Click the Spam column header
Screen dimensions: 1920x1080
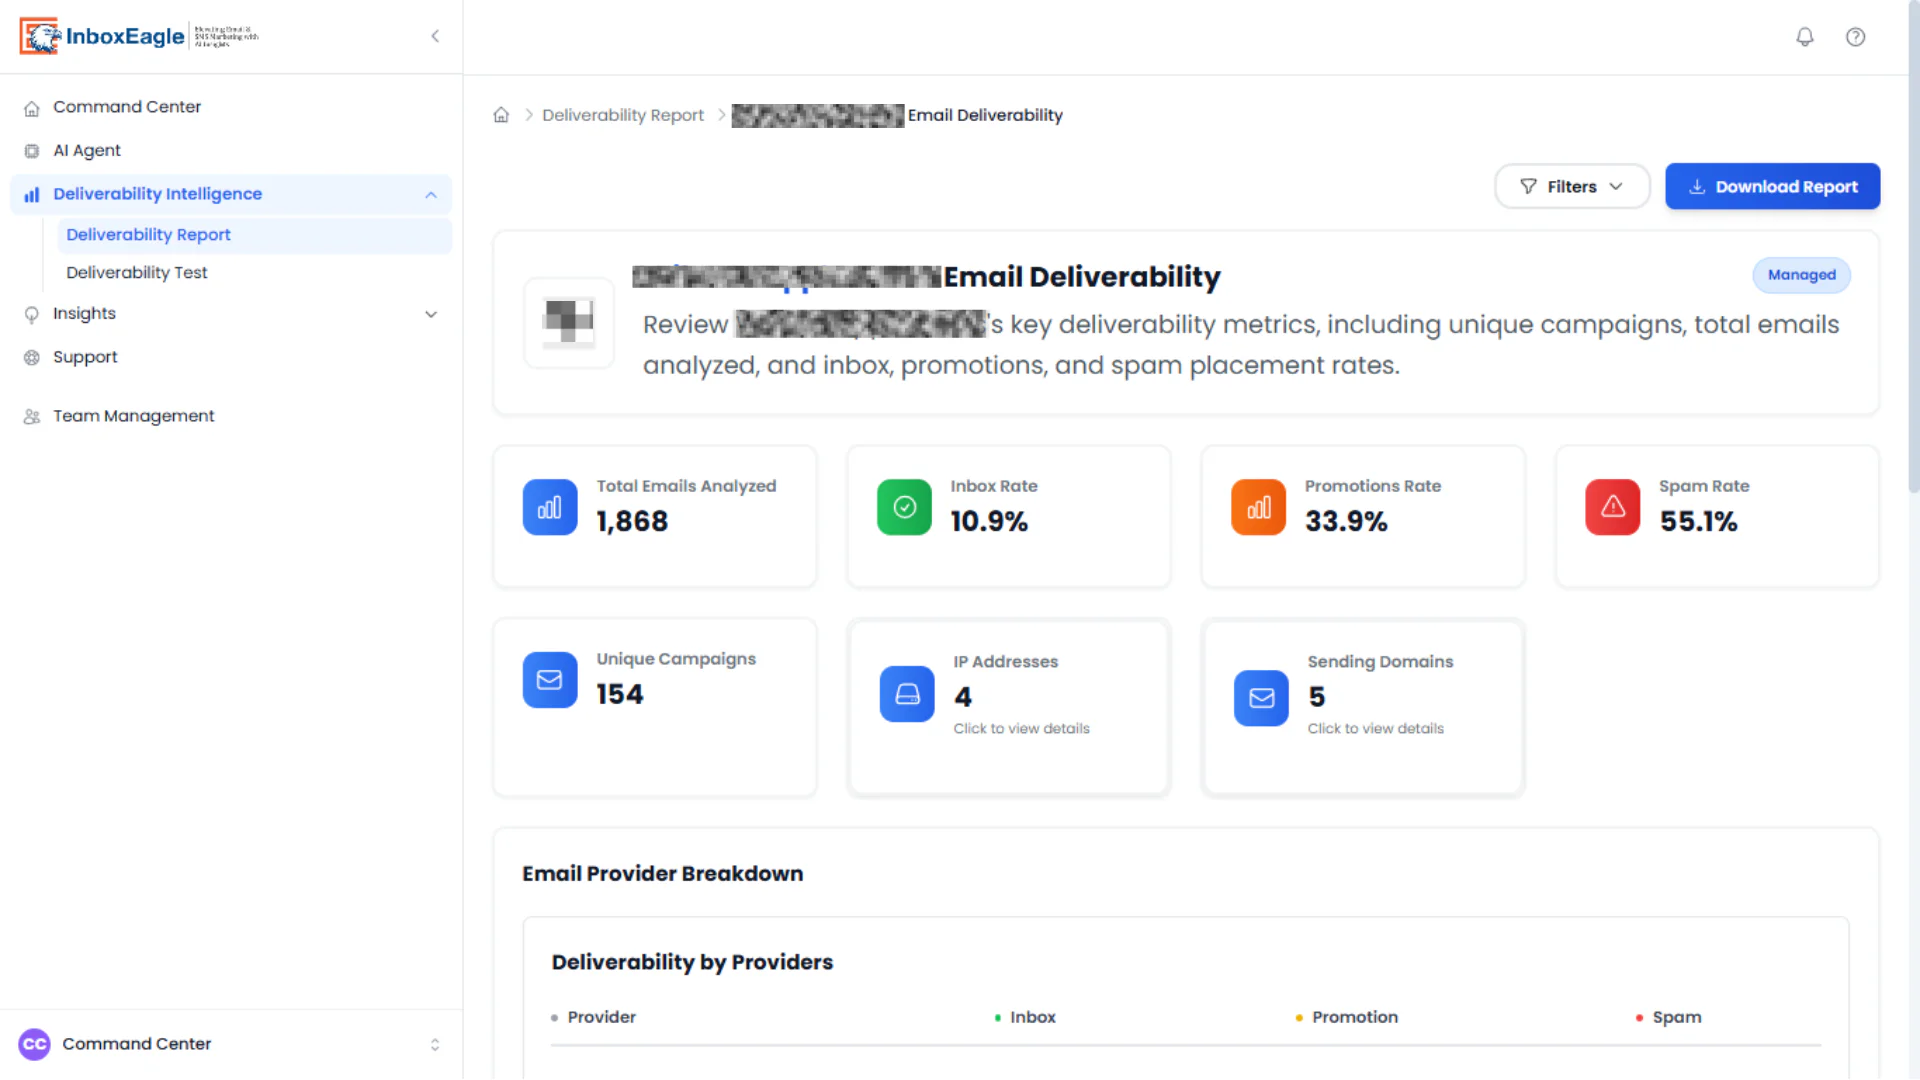coord(1676,1017)
